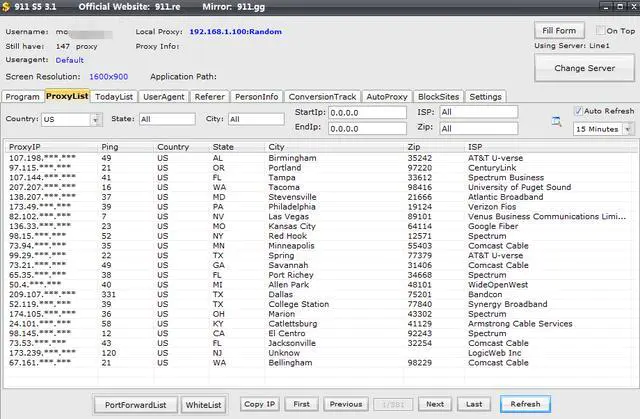The width and height of the screenshot is (640, 419).
Task: Open the 15 Minutes refresh interval dropdown
Action: point(627,129)
